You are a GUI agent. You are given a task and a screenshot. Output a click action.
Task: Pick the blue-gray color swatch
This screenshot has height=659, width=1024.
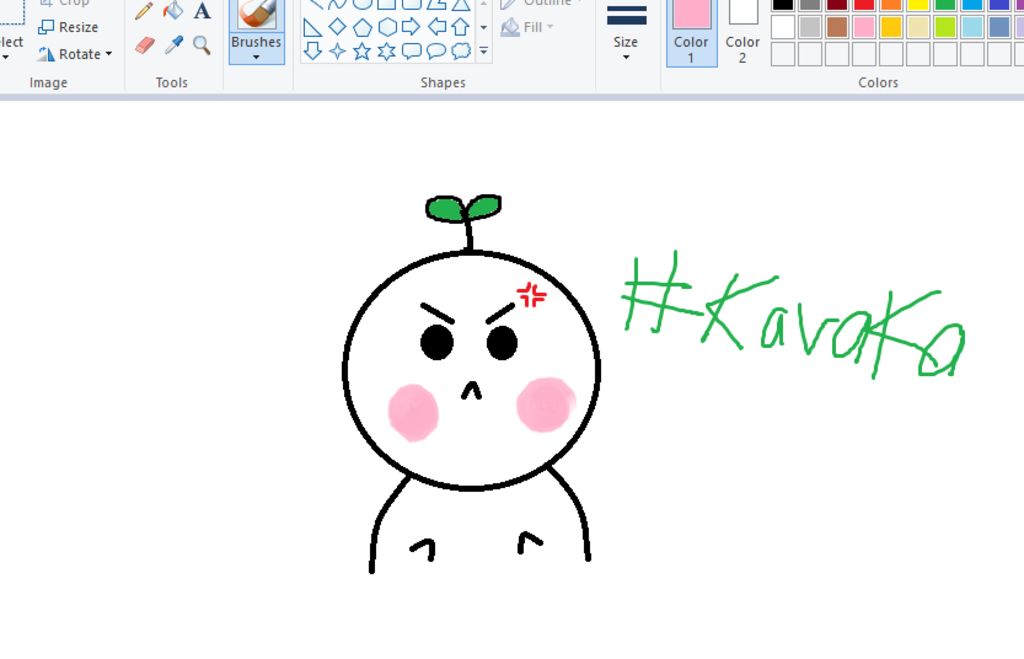coord(999,27)
